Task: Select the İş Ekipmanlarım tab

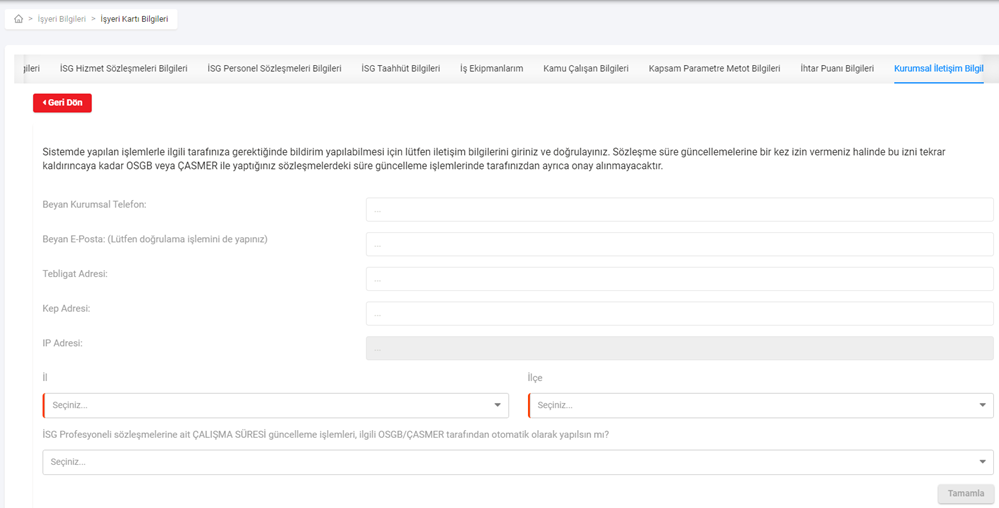Action: click(491, 69)
